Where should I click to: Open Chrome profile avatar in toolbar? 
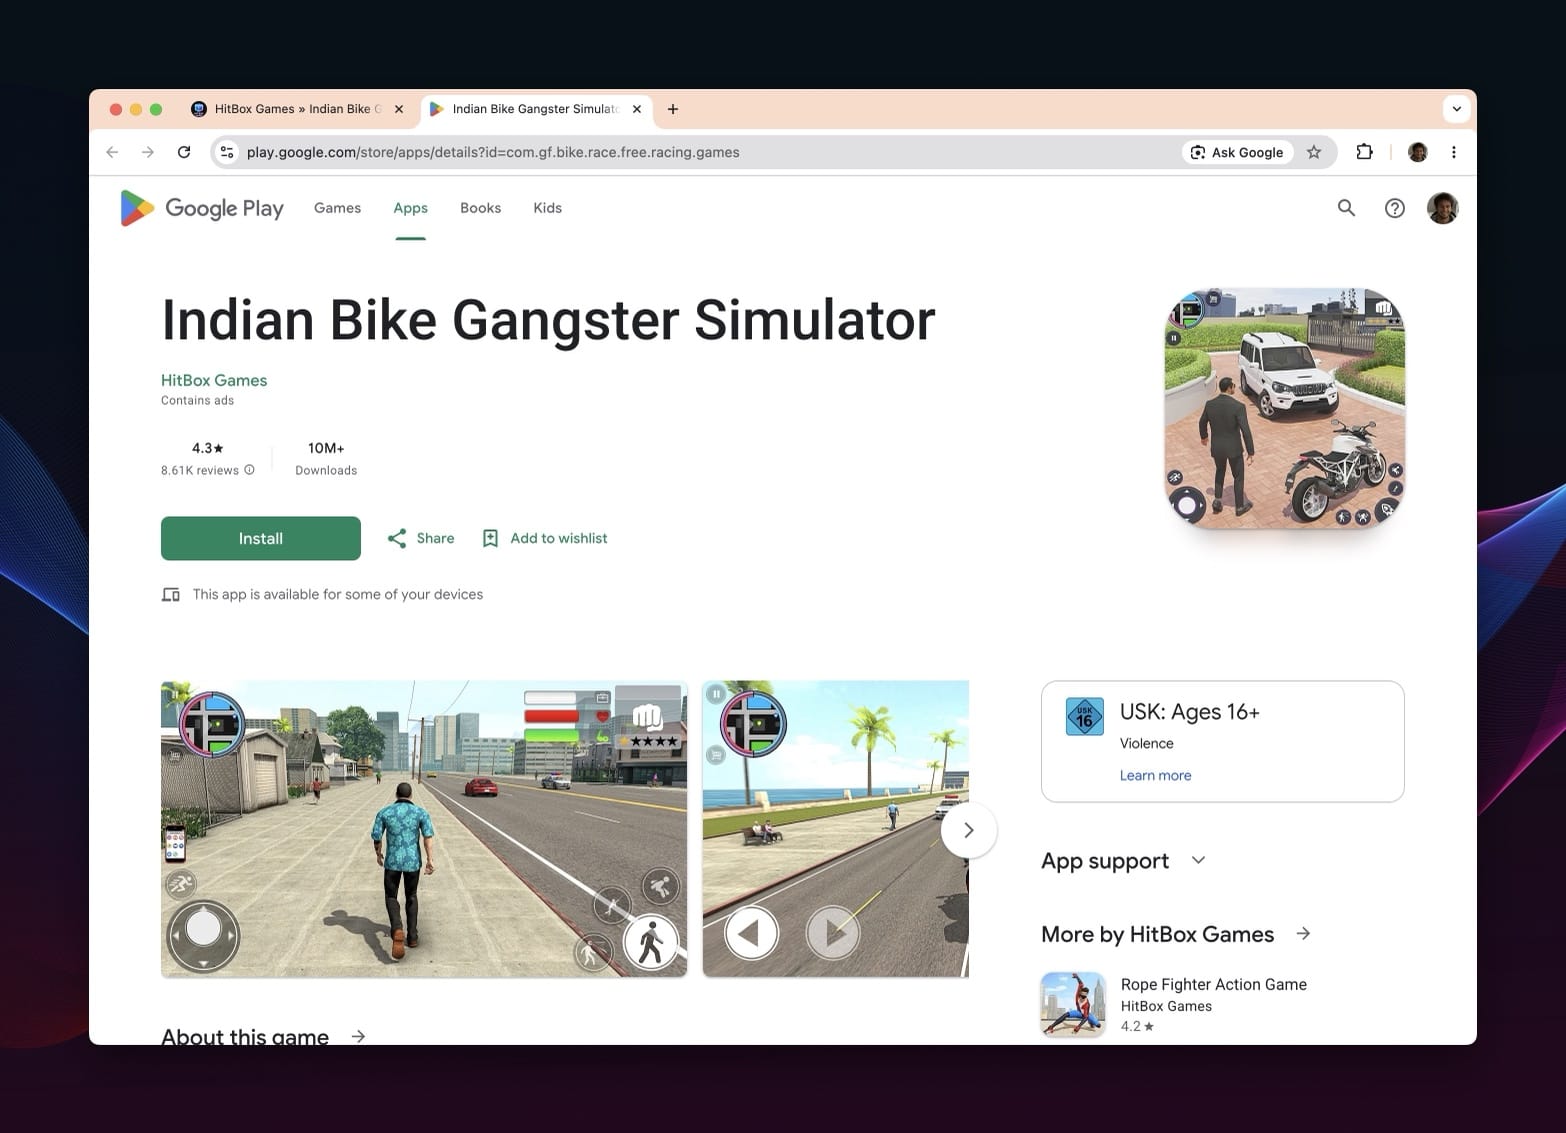[x=1417, y=152]
